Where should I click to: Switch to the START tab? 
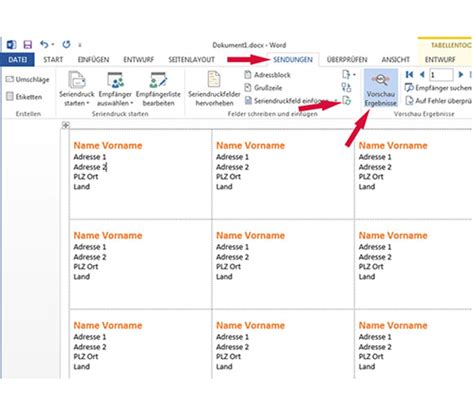coord(53,60)
